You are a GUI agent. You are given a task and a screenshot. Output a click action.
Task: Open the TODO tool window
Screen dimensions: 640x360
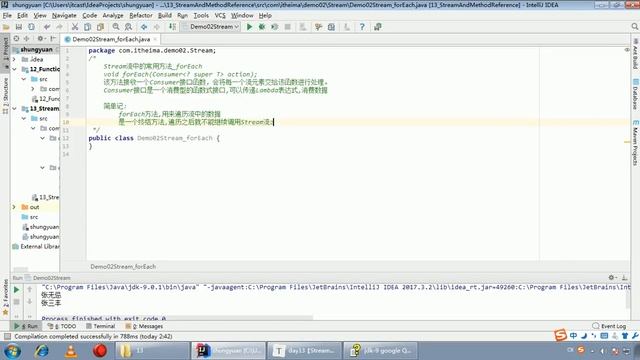[x=62, y=326]
